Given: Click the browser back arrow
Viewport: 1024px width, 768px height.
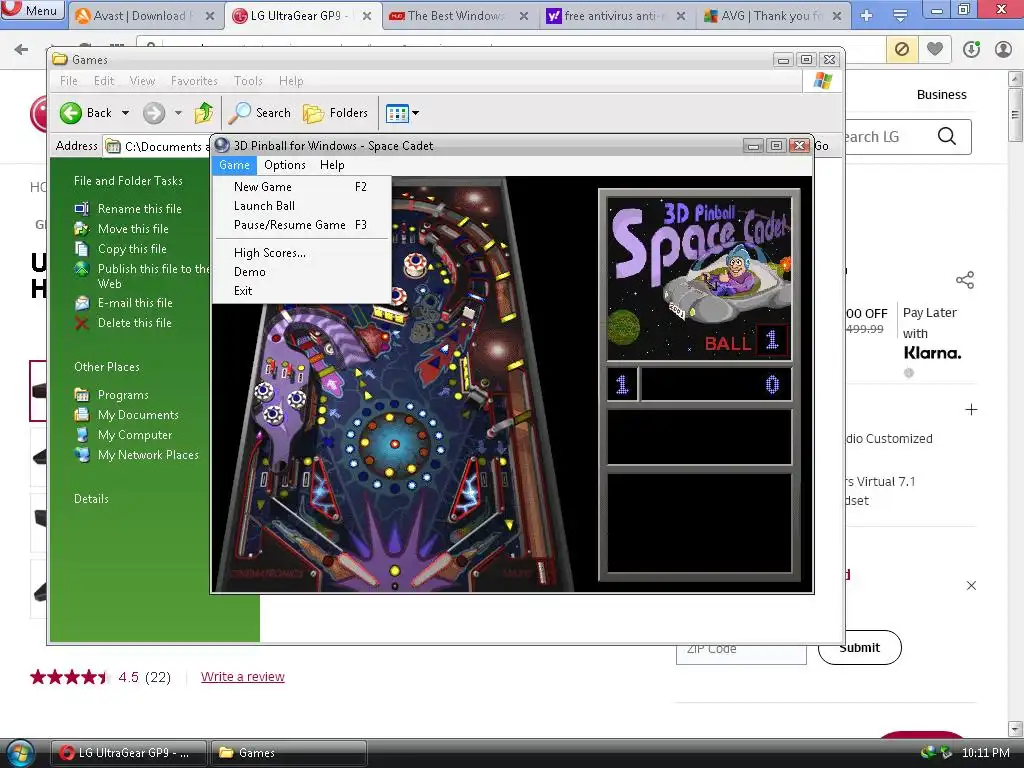Looking at the screenshot, I should point(21,49).
